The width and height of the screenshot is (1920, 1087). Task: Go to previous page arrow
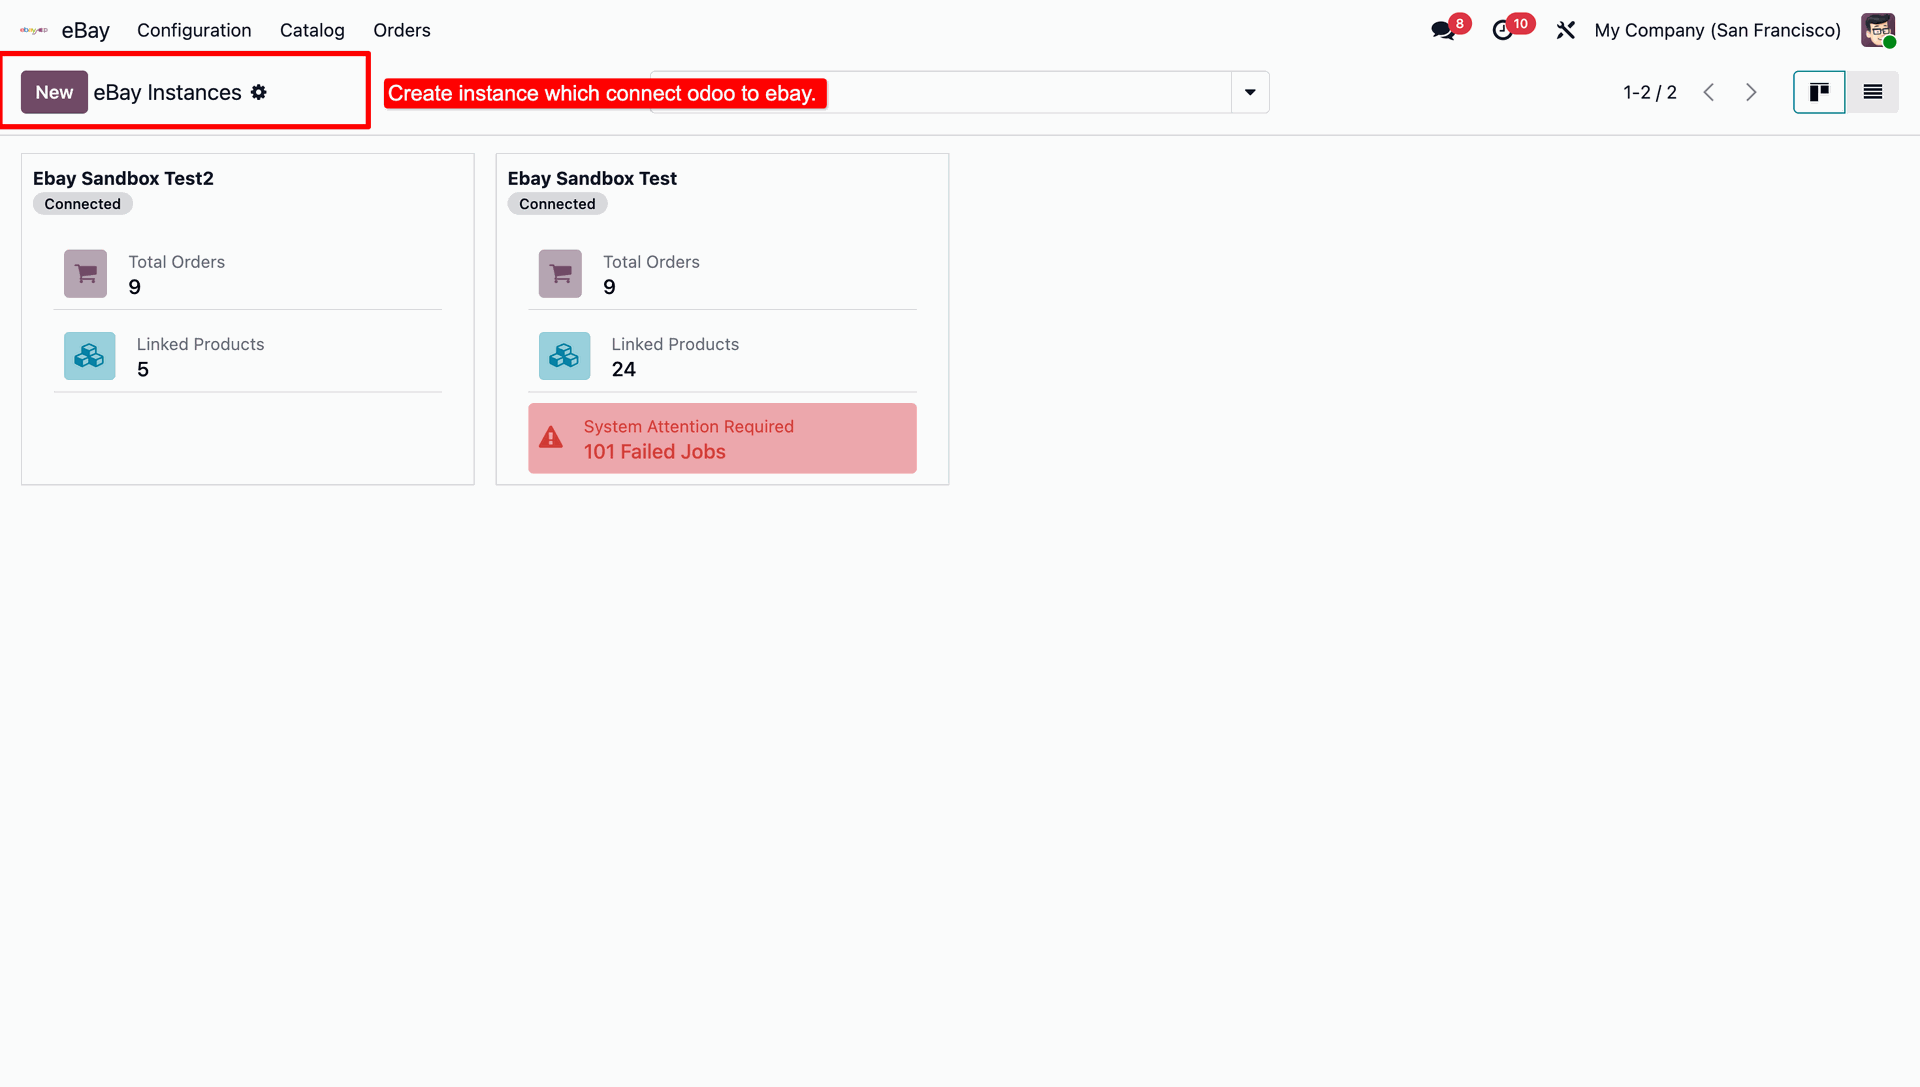1709,92
